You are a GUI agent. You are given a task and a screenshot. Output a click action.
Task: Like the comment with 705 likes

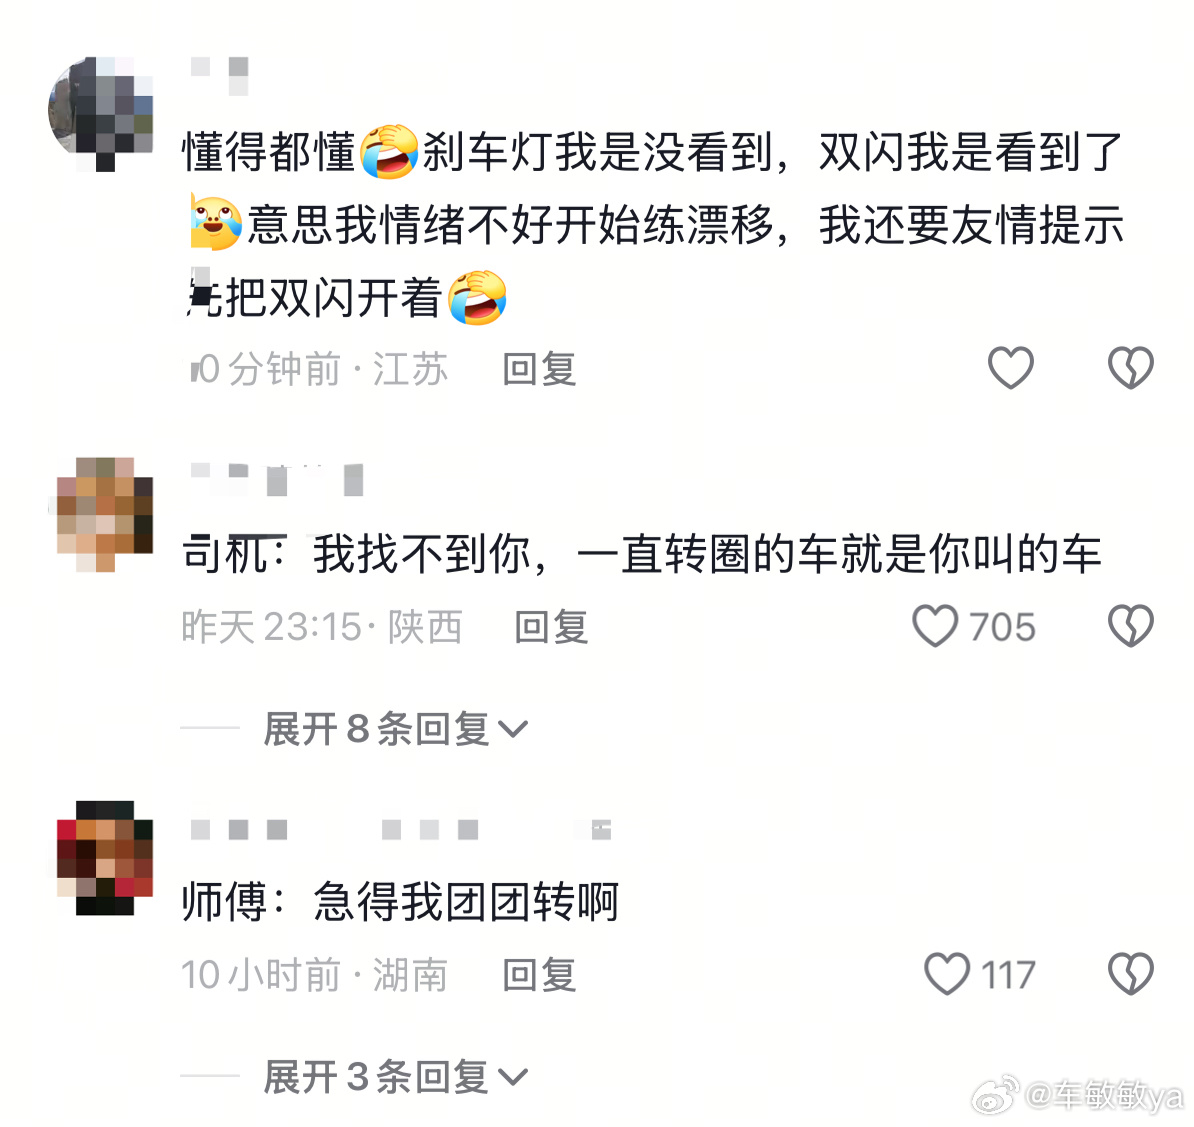[x=935, y=626]
